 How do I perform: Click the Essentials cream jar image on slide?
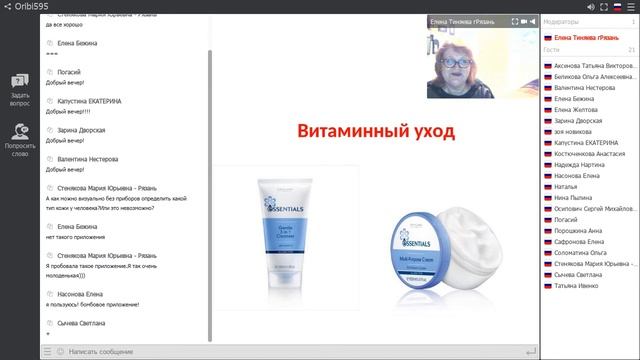click(x=447, y=250)
